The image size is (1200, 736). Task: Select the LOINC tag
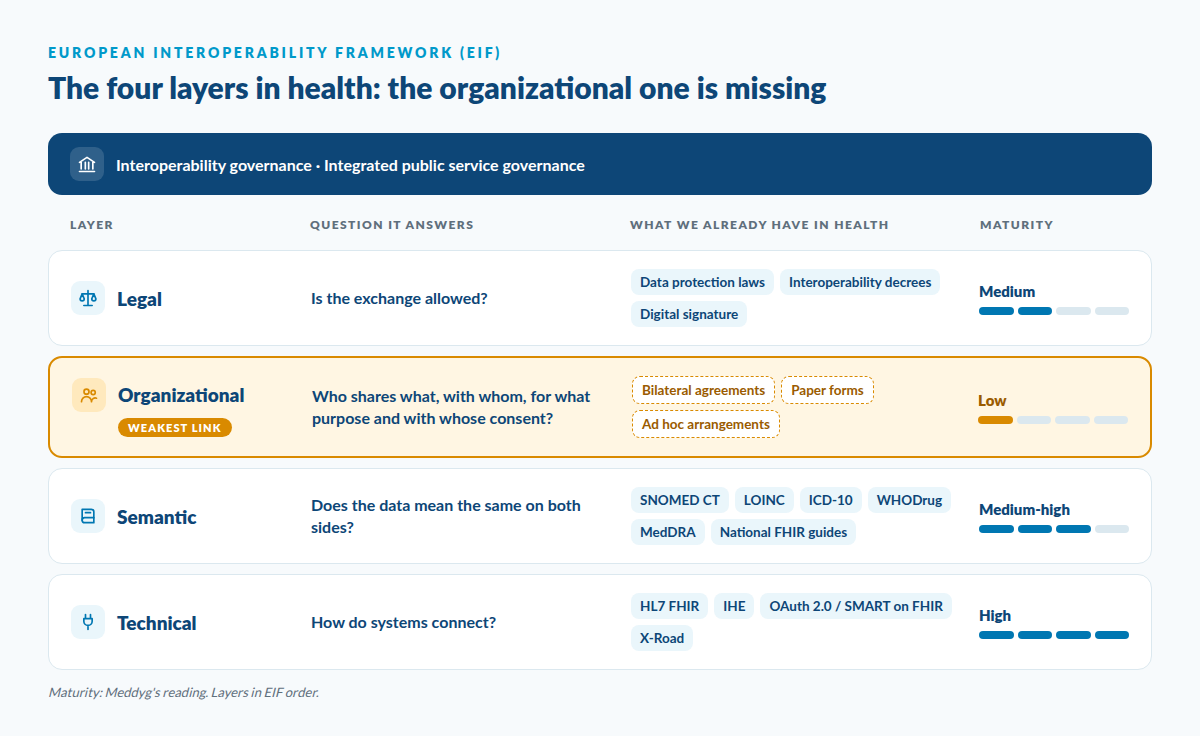click(x=765, y=500)
